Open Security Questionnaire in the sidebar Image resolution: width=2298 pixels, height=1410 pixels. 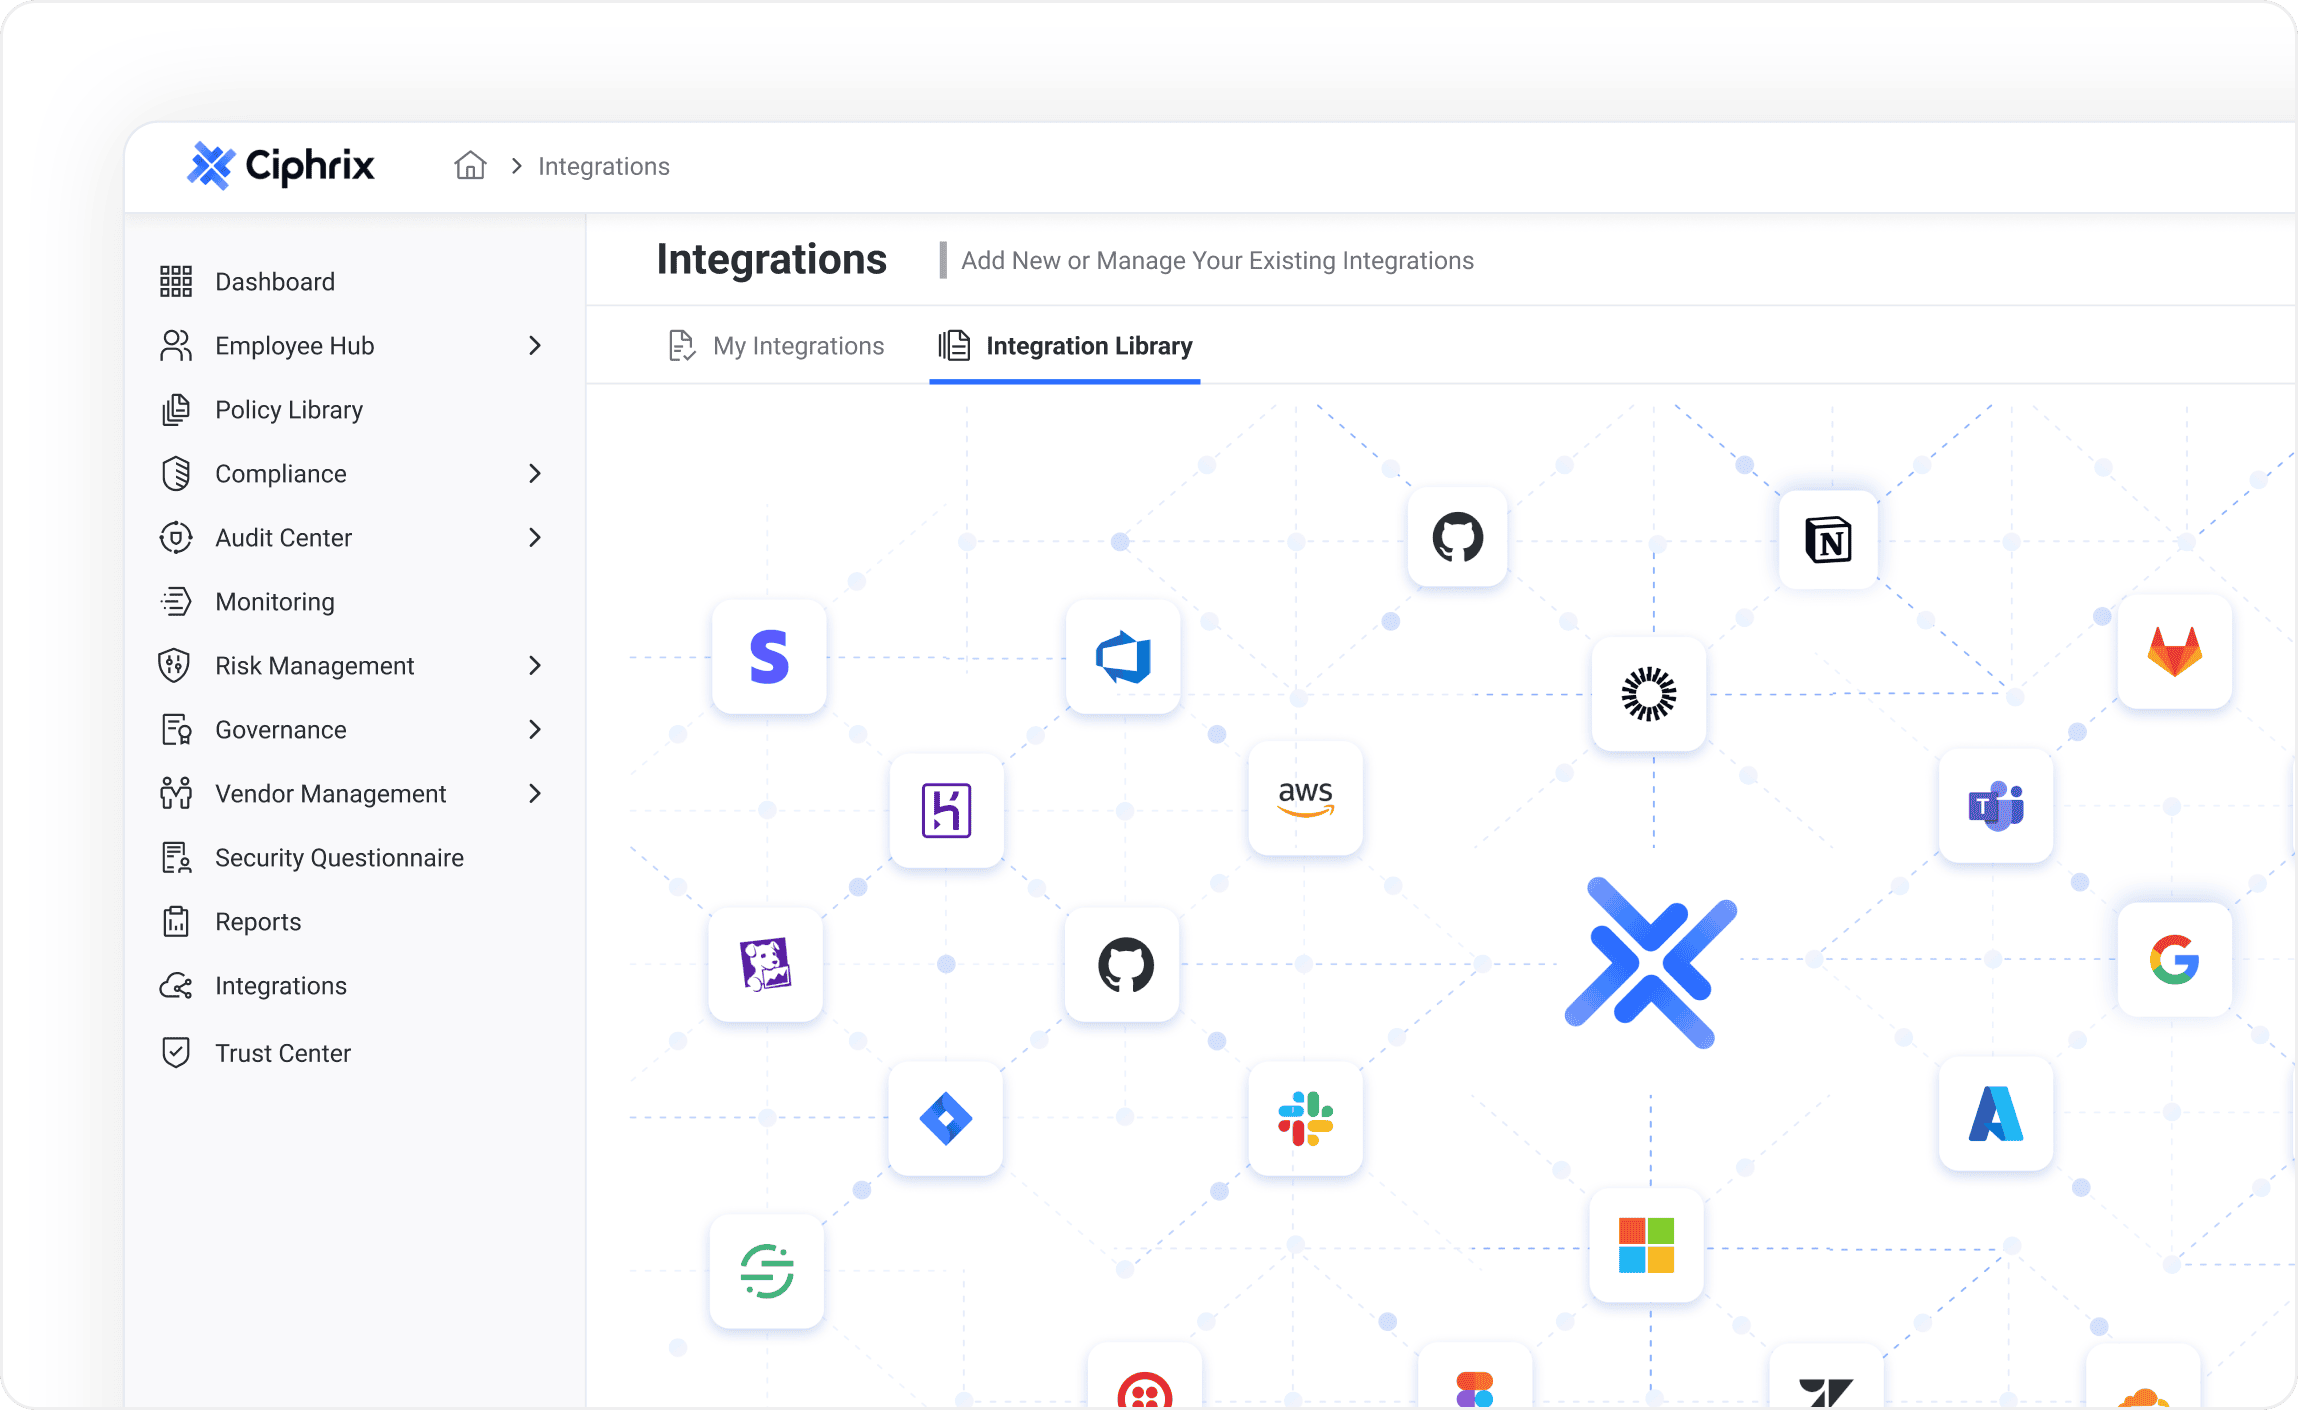click(340, 858)
